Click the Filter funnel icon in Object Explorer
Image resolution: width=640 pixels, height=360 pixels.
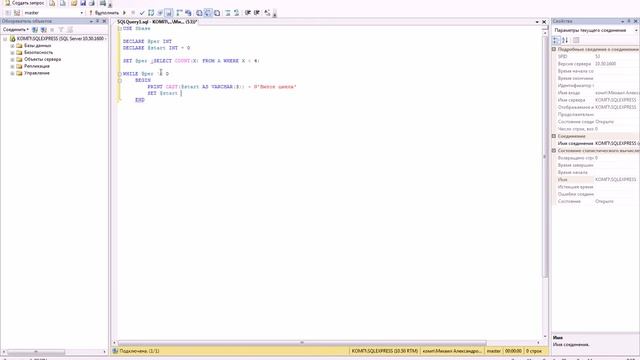(61, 30)
